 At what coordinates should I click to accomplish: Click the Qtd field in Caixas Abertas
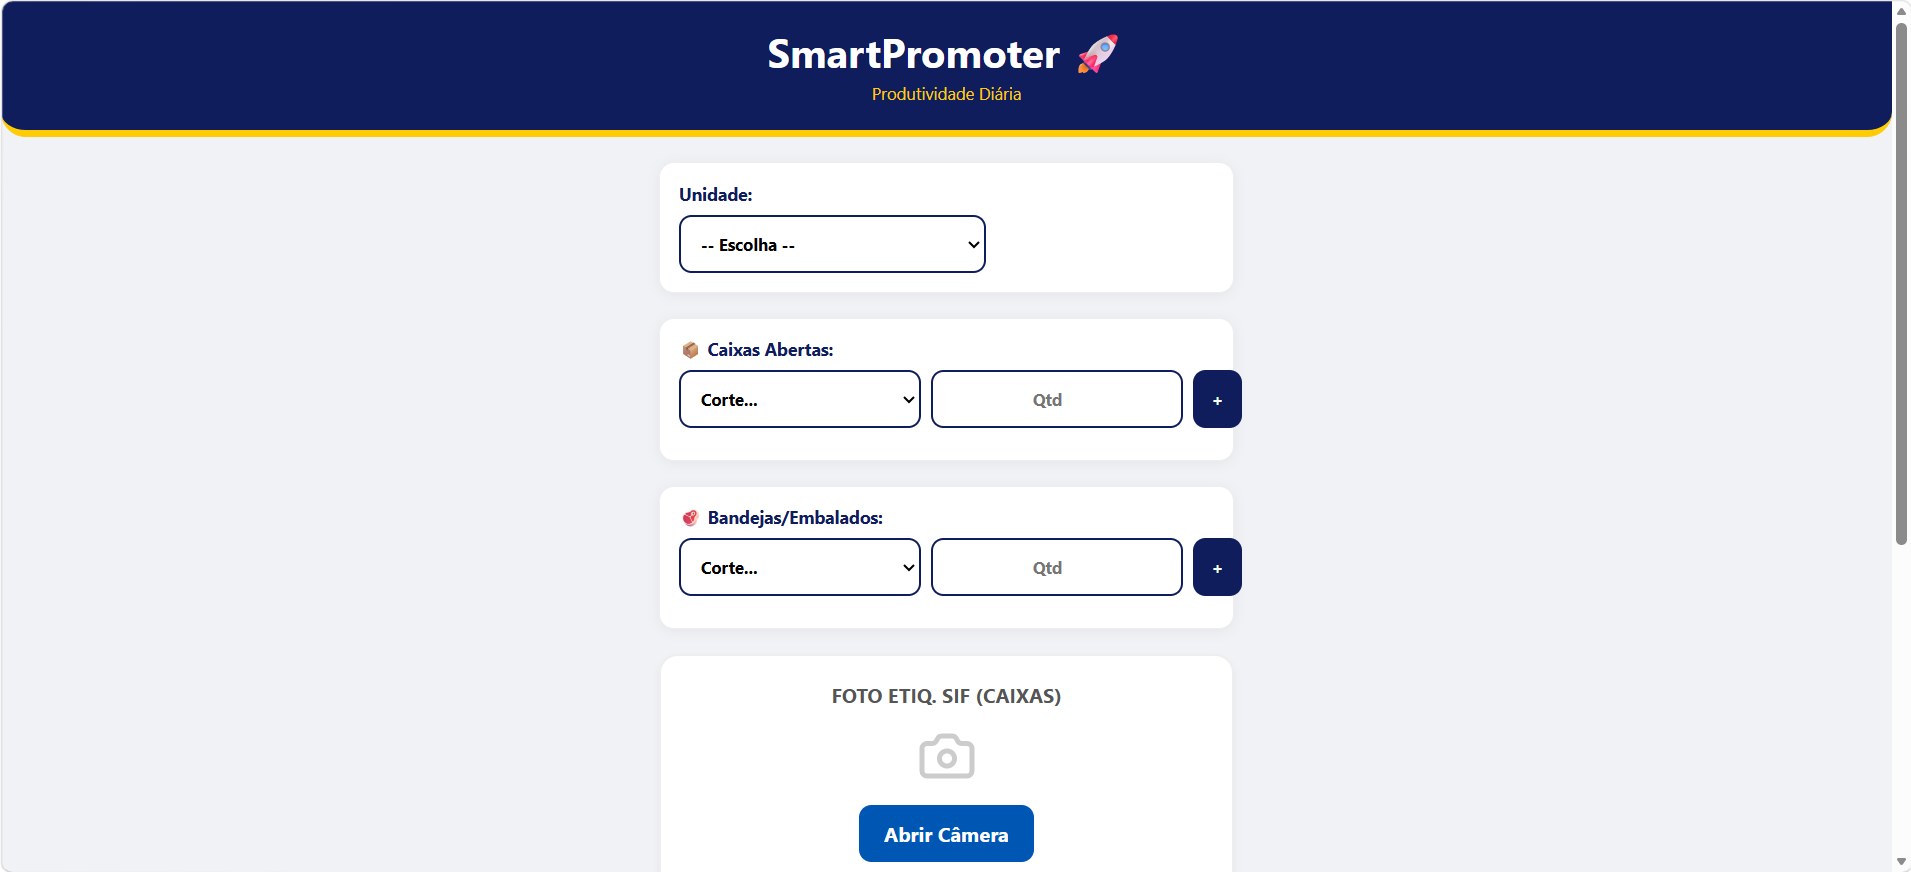(x=1055, y=399)
